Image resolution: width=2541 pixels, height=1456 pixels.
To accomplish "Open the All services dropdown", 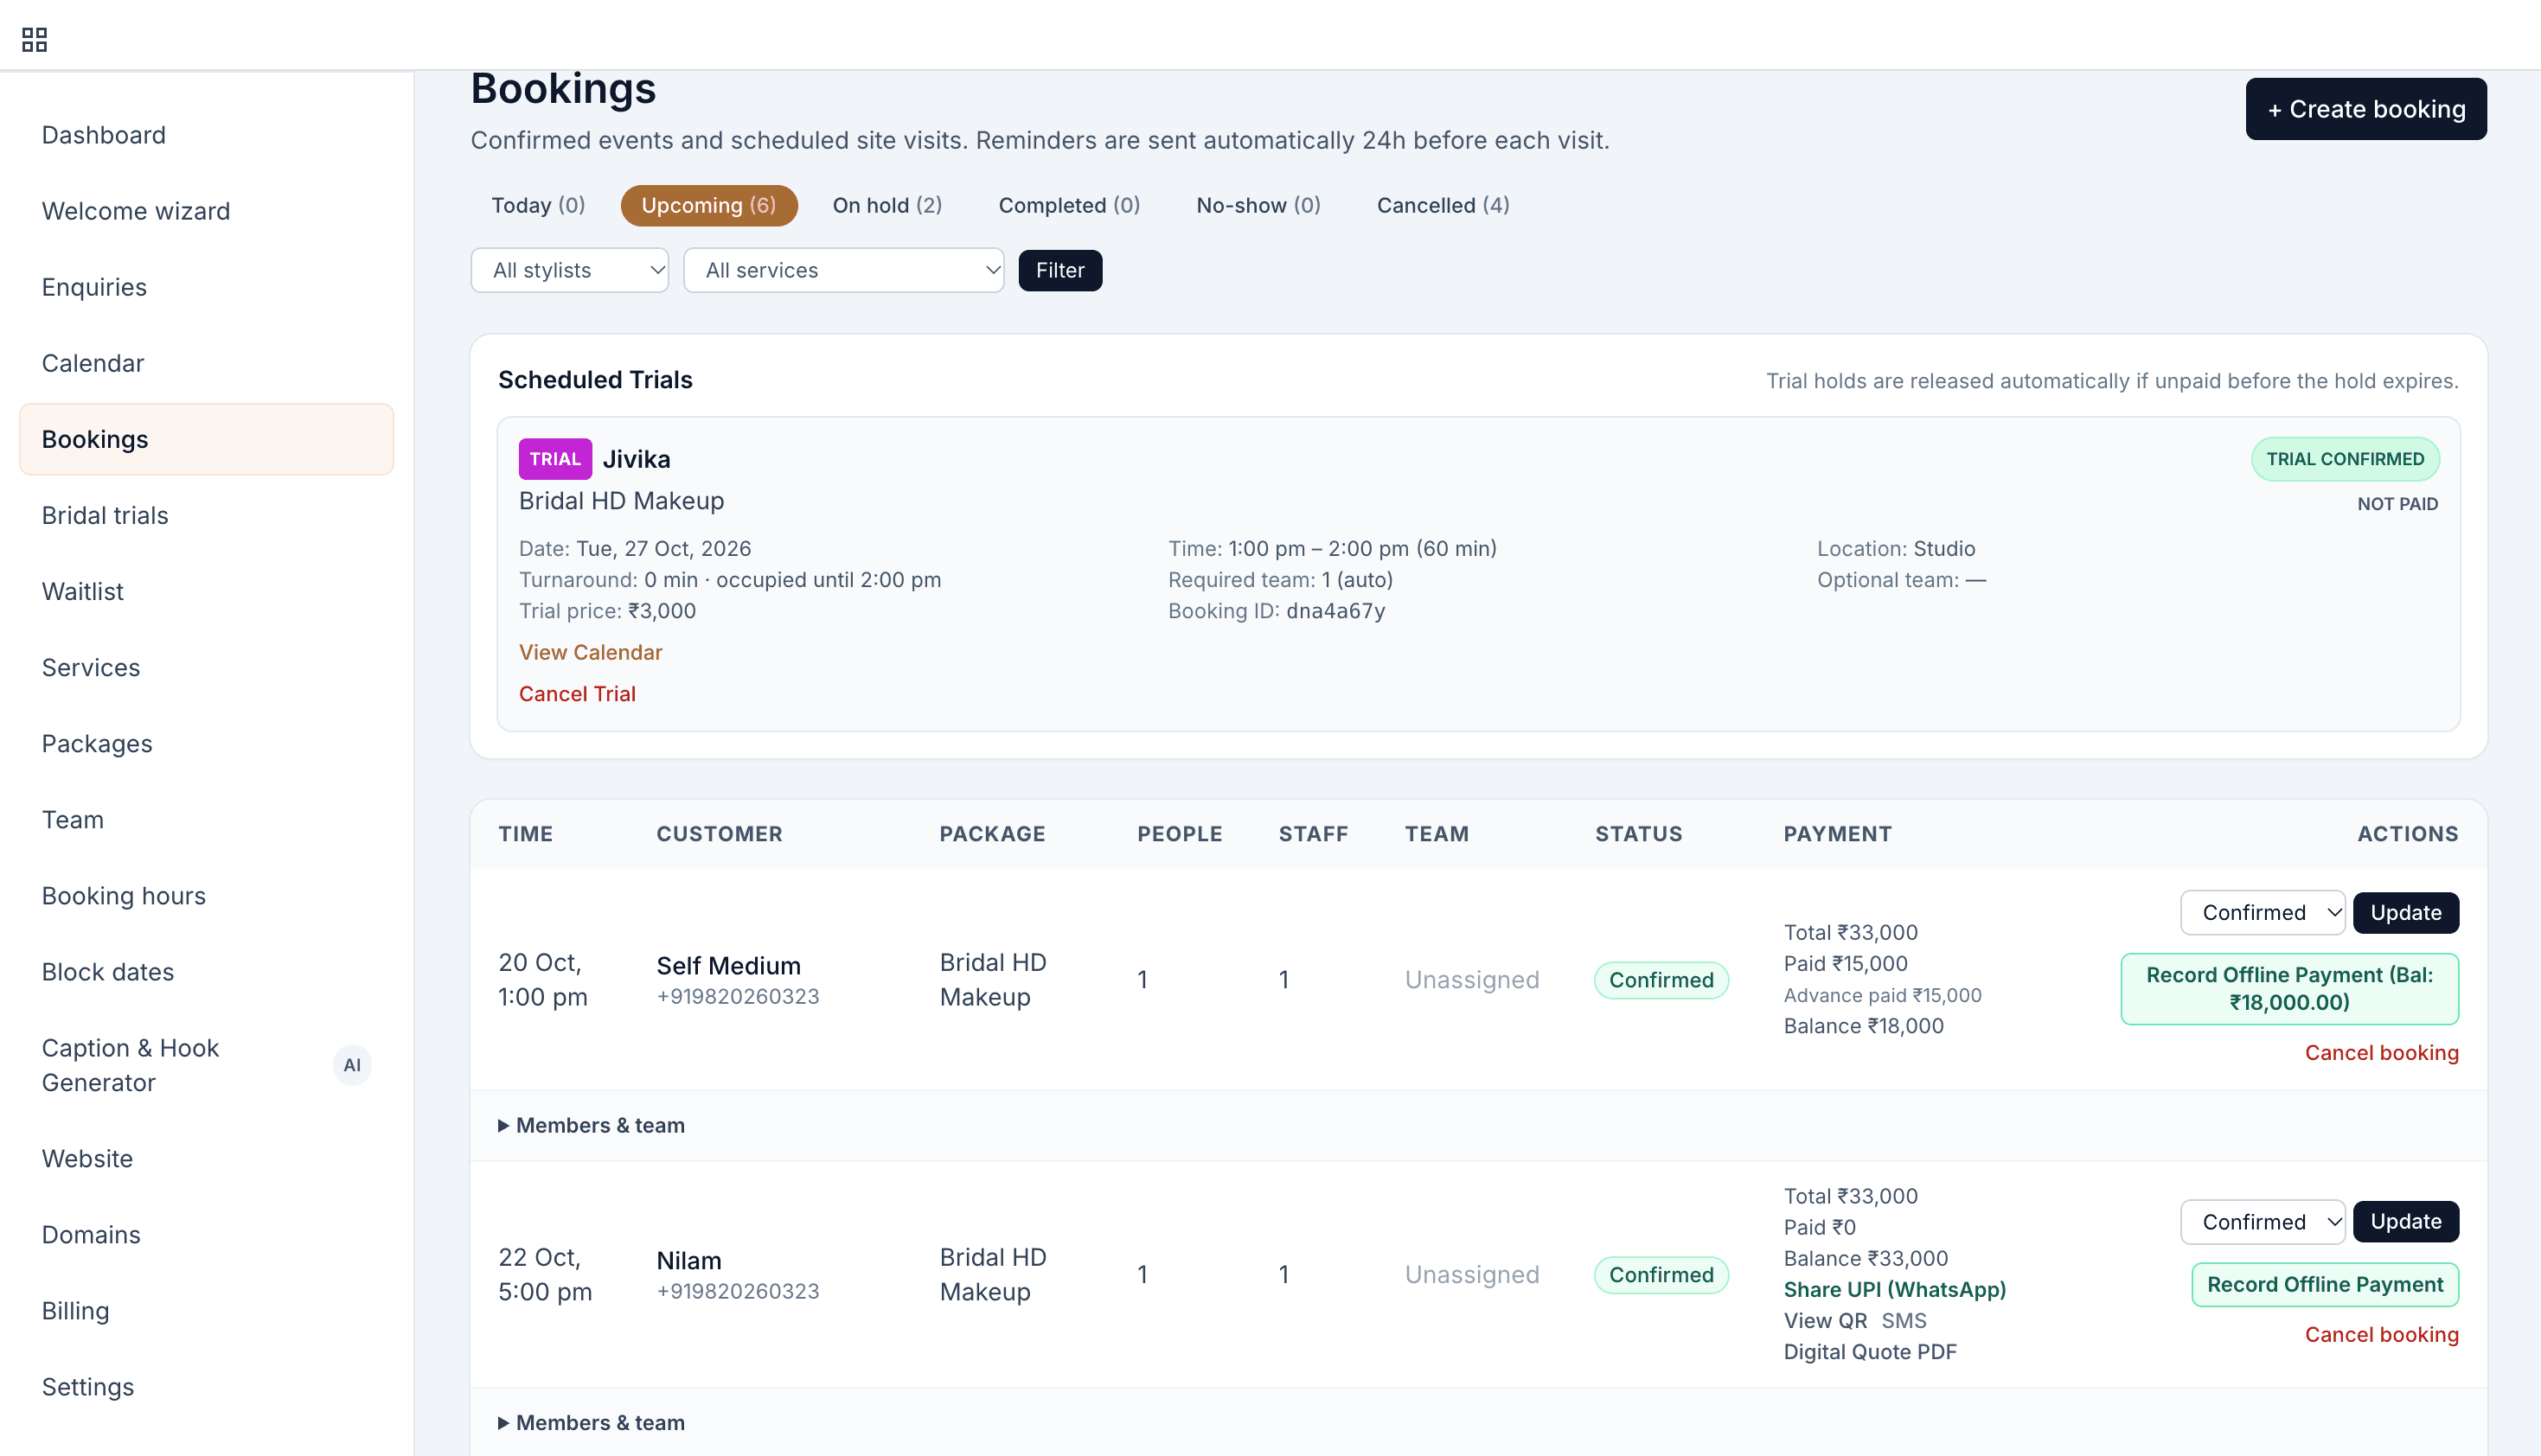I will pos(844,270).
